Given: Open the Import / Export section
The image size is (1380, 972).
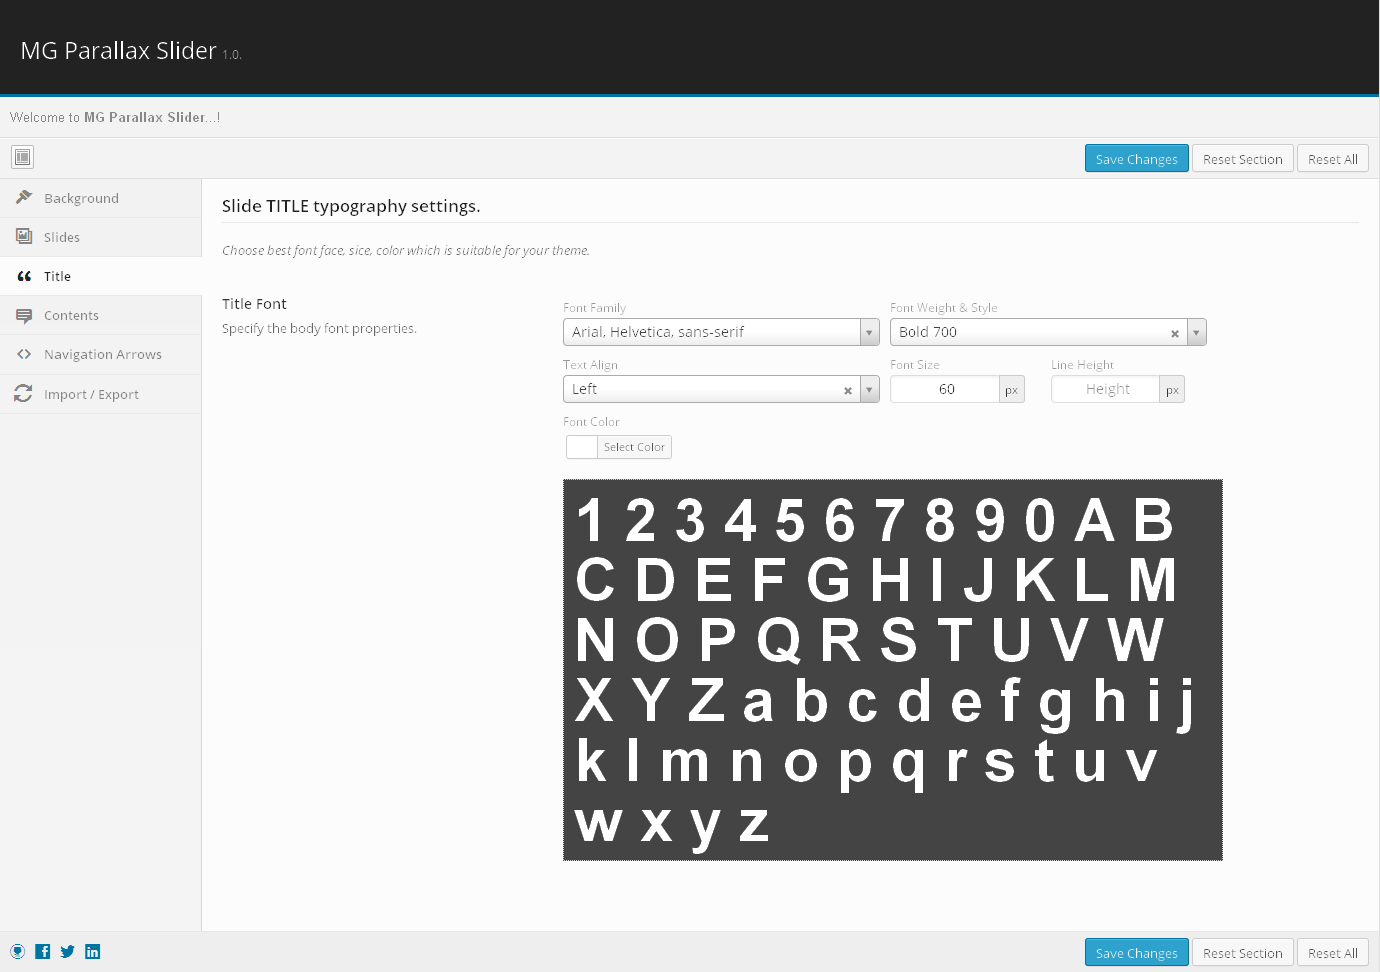Looking at the screenshot, I should coord(100,394).
